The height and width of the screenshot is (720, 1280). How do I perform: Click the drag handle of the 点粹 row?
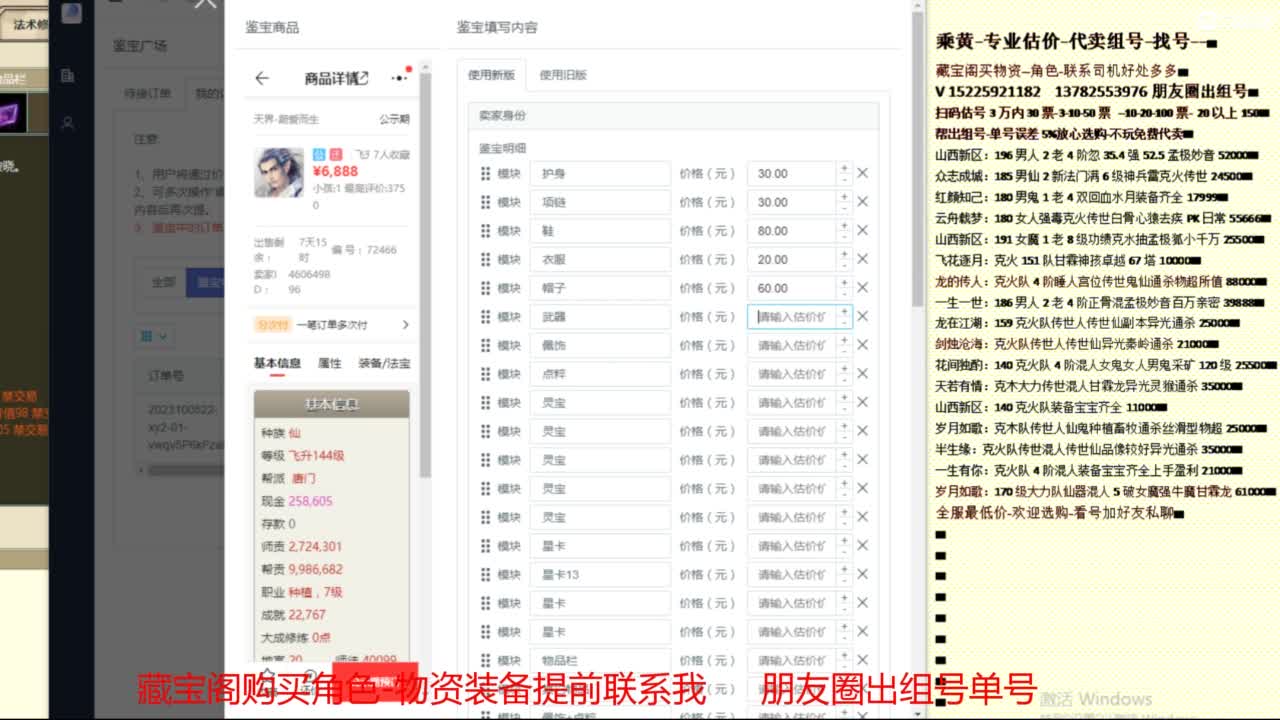486,374
